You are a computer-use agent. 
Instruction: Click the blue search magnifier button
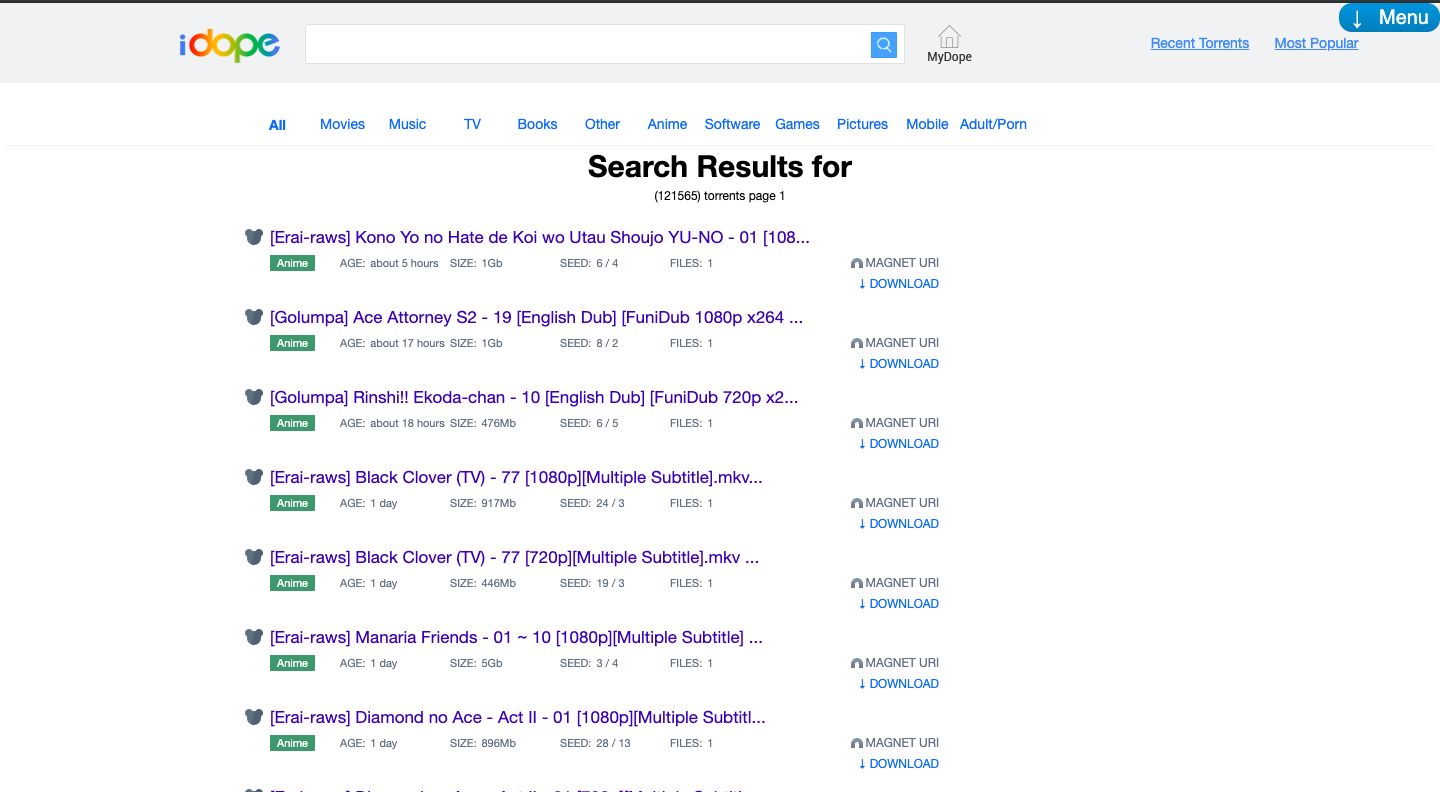coord(884,44)
